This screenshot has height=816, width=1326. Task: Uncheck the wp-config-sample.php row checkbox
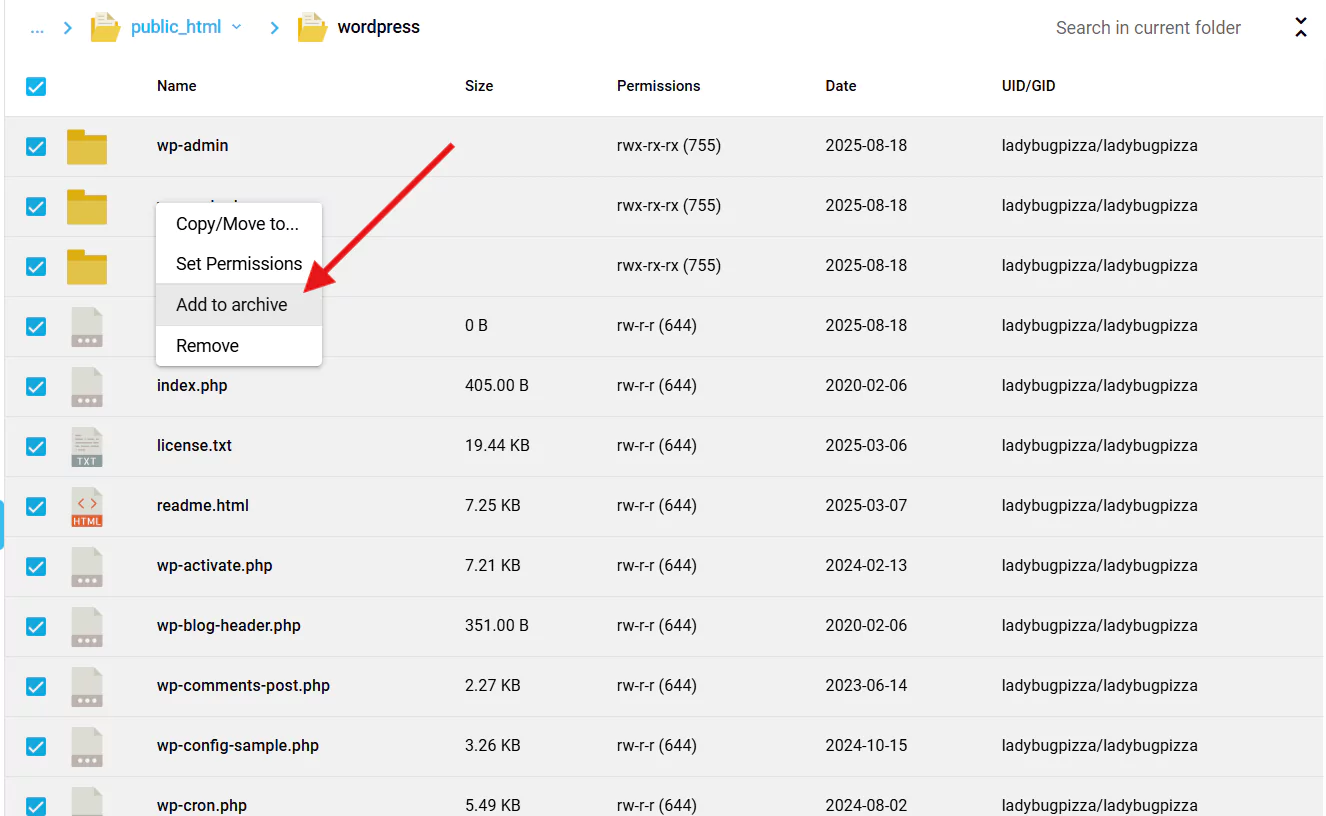[36, 746]
